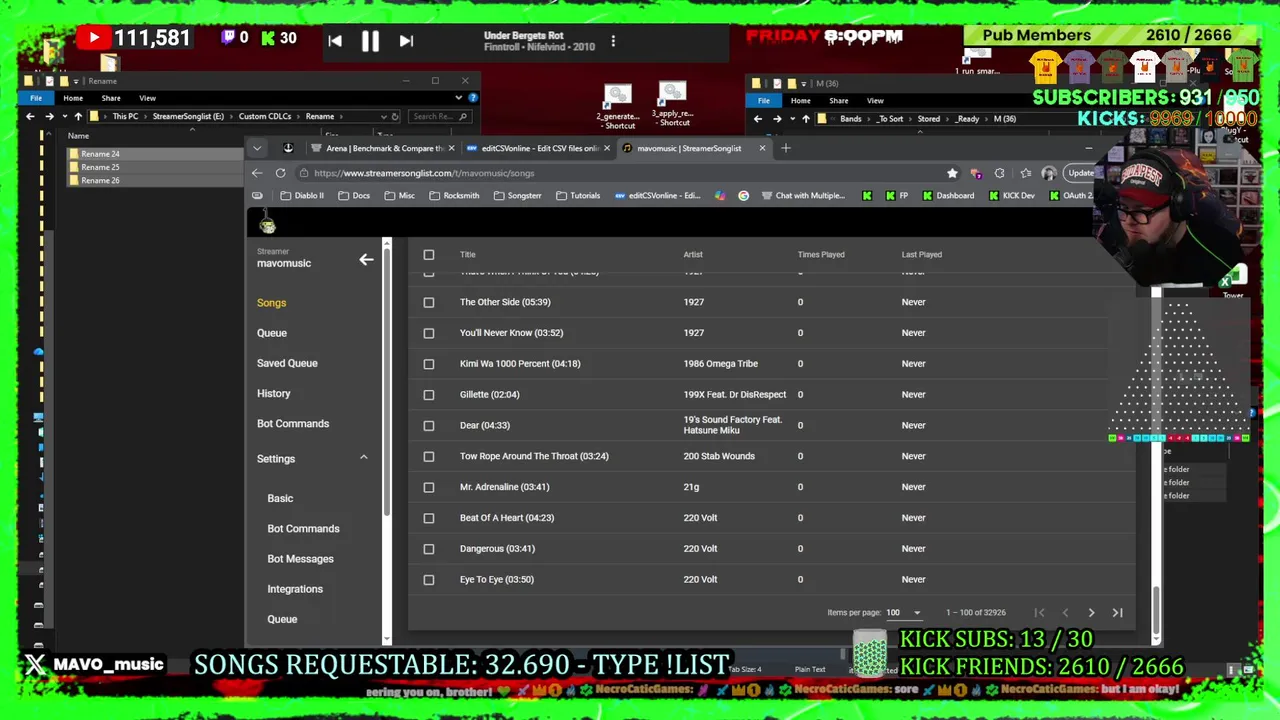
Task: Open the Dashboard bookmark
Action: pyautogui.click(x=948, y=196)
